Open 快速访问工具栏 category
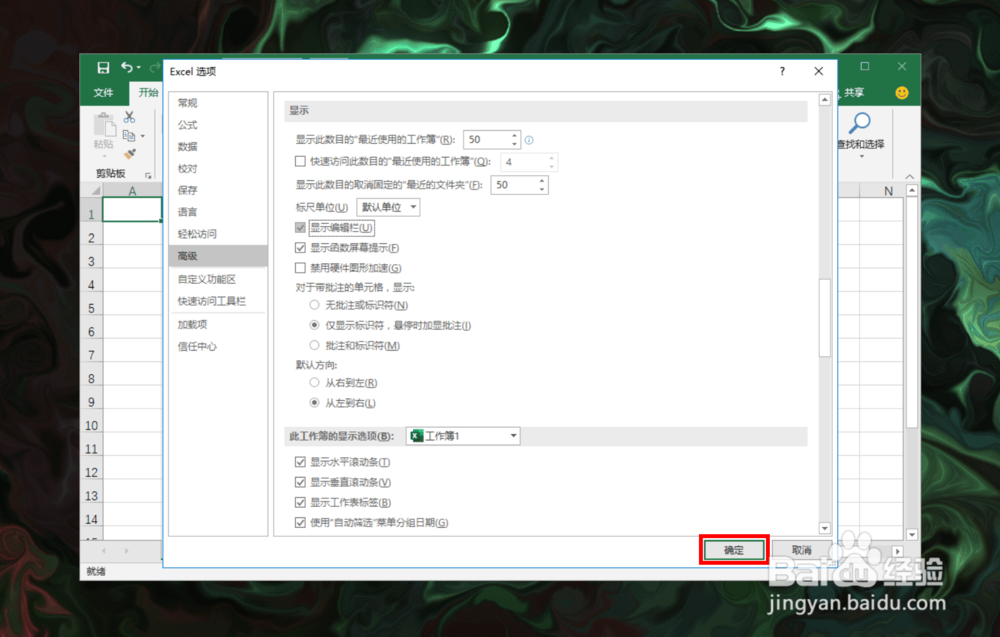Screen dimensions: 1000x637 tap(218, 301)
